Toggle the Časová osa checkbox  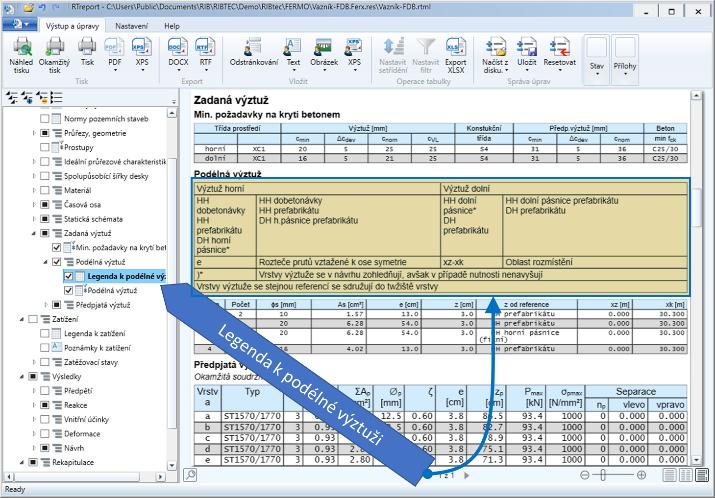click(x=45, y=205)
